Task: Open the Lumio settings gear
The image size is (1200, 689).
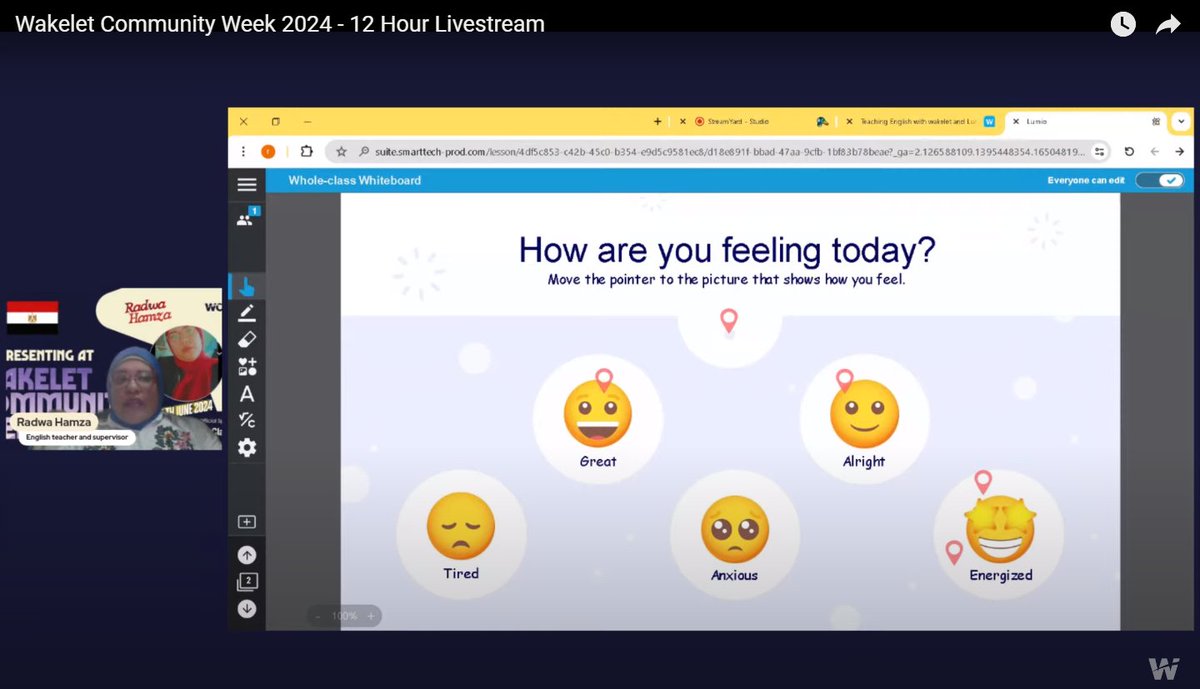Action: coord(247,448)
